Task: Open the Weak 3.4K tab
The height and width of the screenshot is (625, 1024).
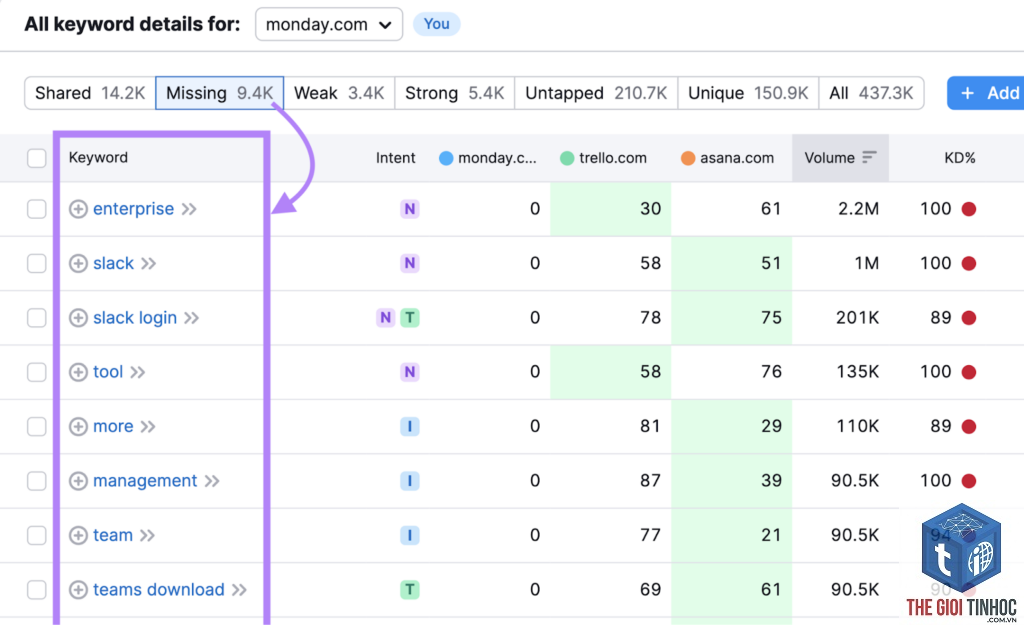Action: pos(339,93)
